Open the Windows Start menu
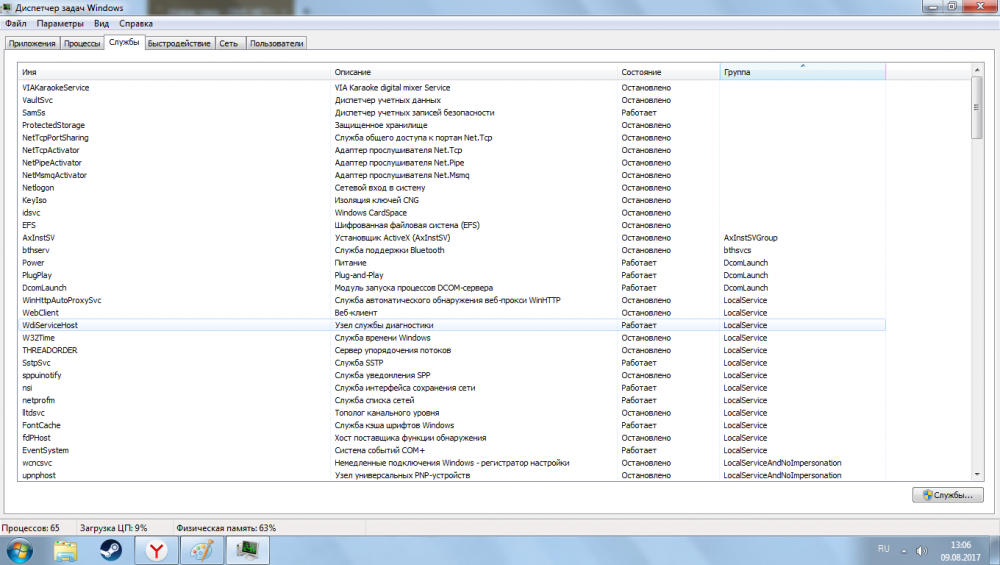The height and width of the screenshot is (565, 1000). [19, 550]
